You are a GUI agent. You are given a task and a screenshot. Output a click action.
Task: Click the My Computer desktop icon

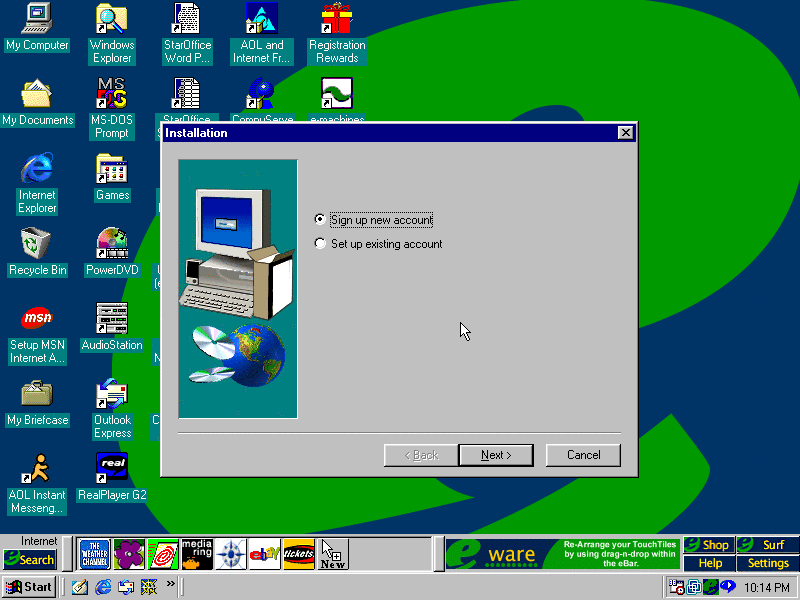click(x=37, y=27)
